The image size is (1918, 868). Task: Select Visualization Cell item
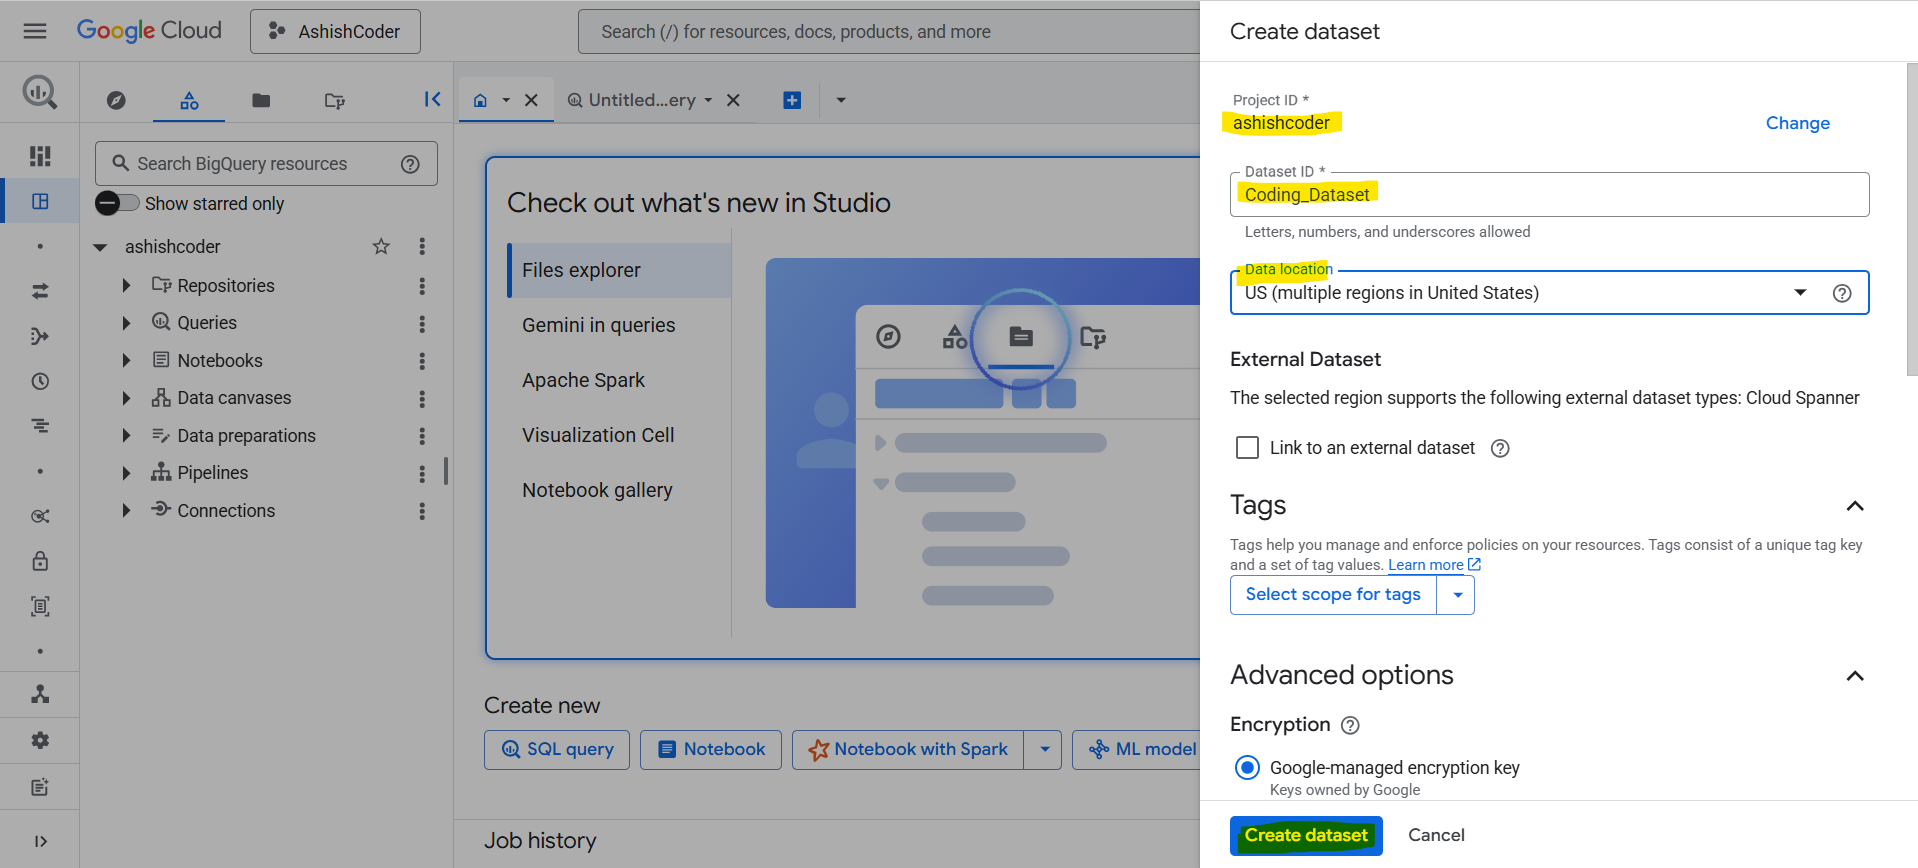click(x=619, y=435)
